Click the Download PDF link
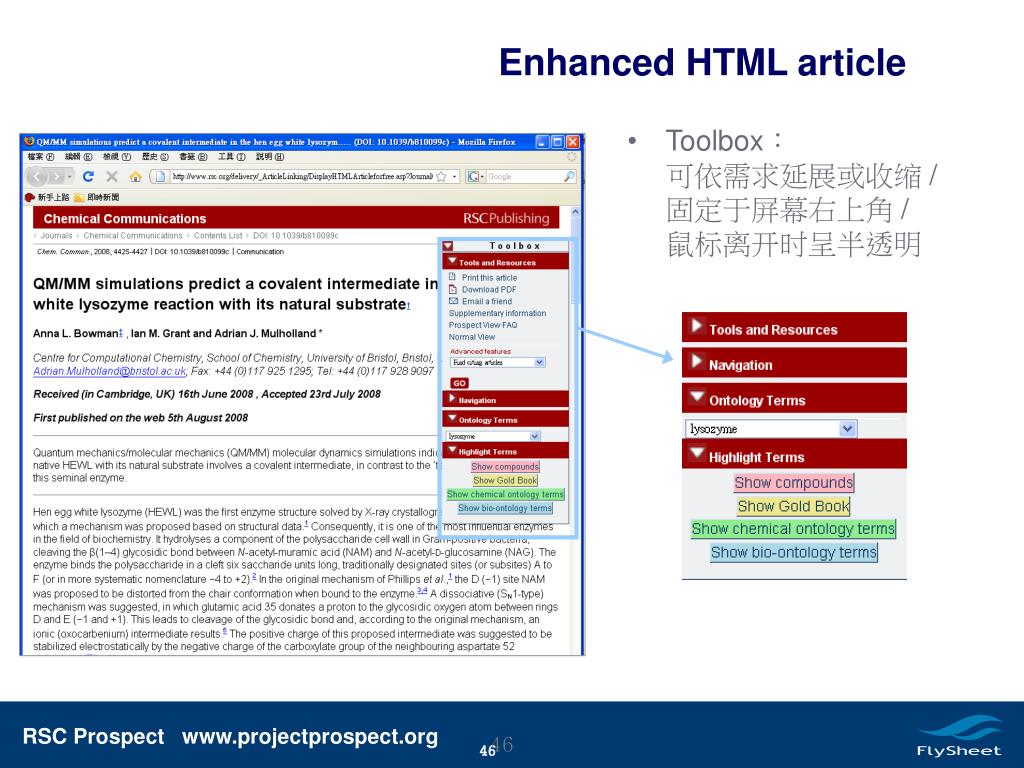 (x=488, y=289)
